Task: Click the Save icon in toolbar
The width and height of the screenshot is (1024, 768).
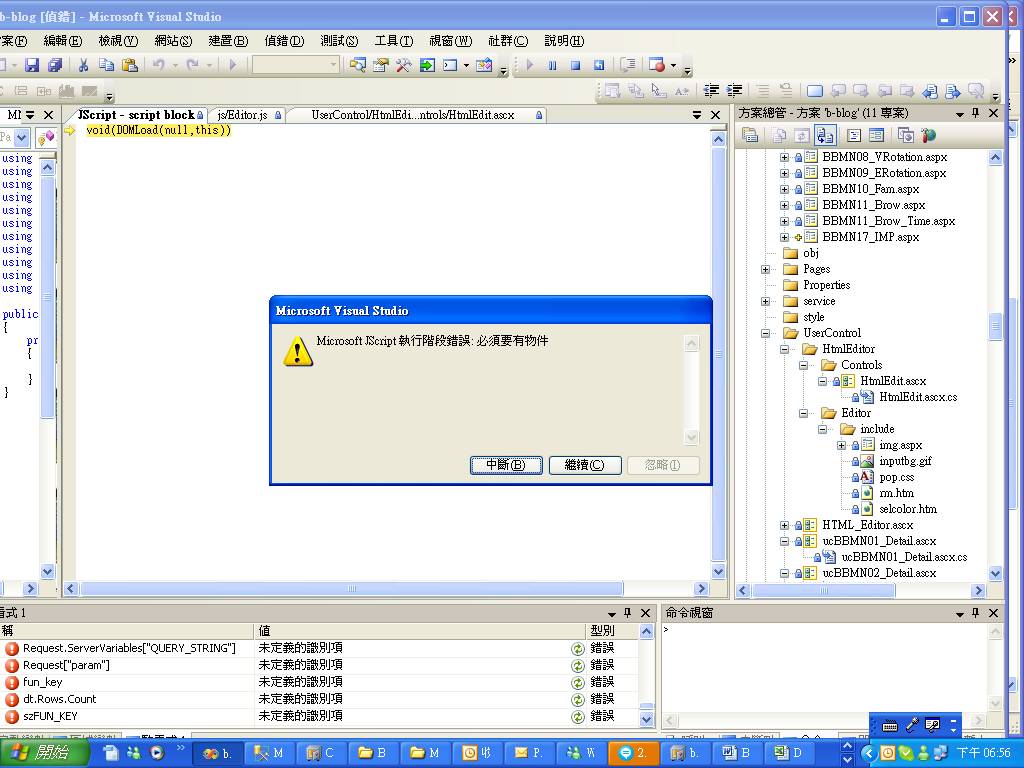Action: pyautogui.click(x=32, y=65)
